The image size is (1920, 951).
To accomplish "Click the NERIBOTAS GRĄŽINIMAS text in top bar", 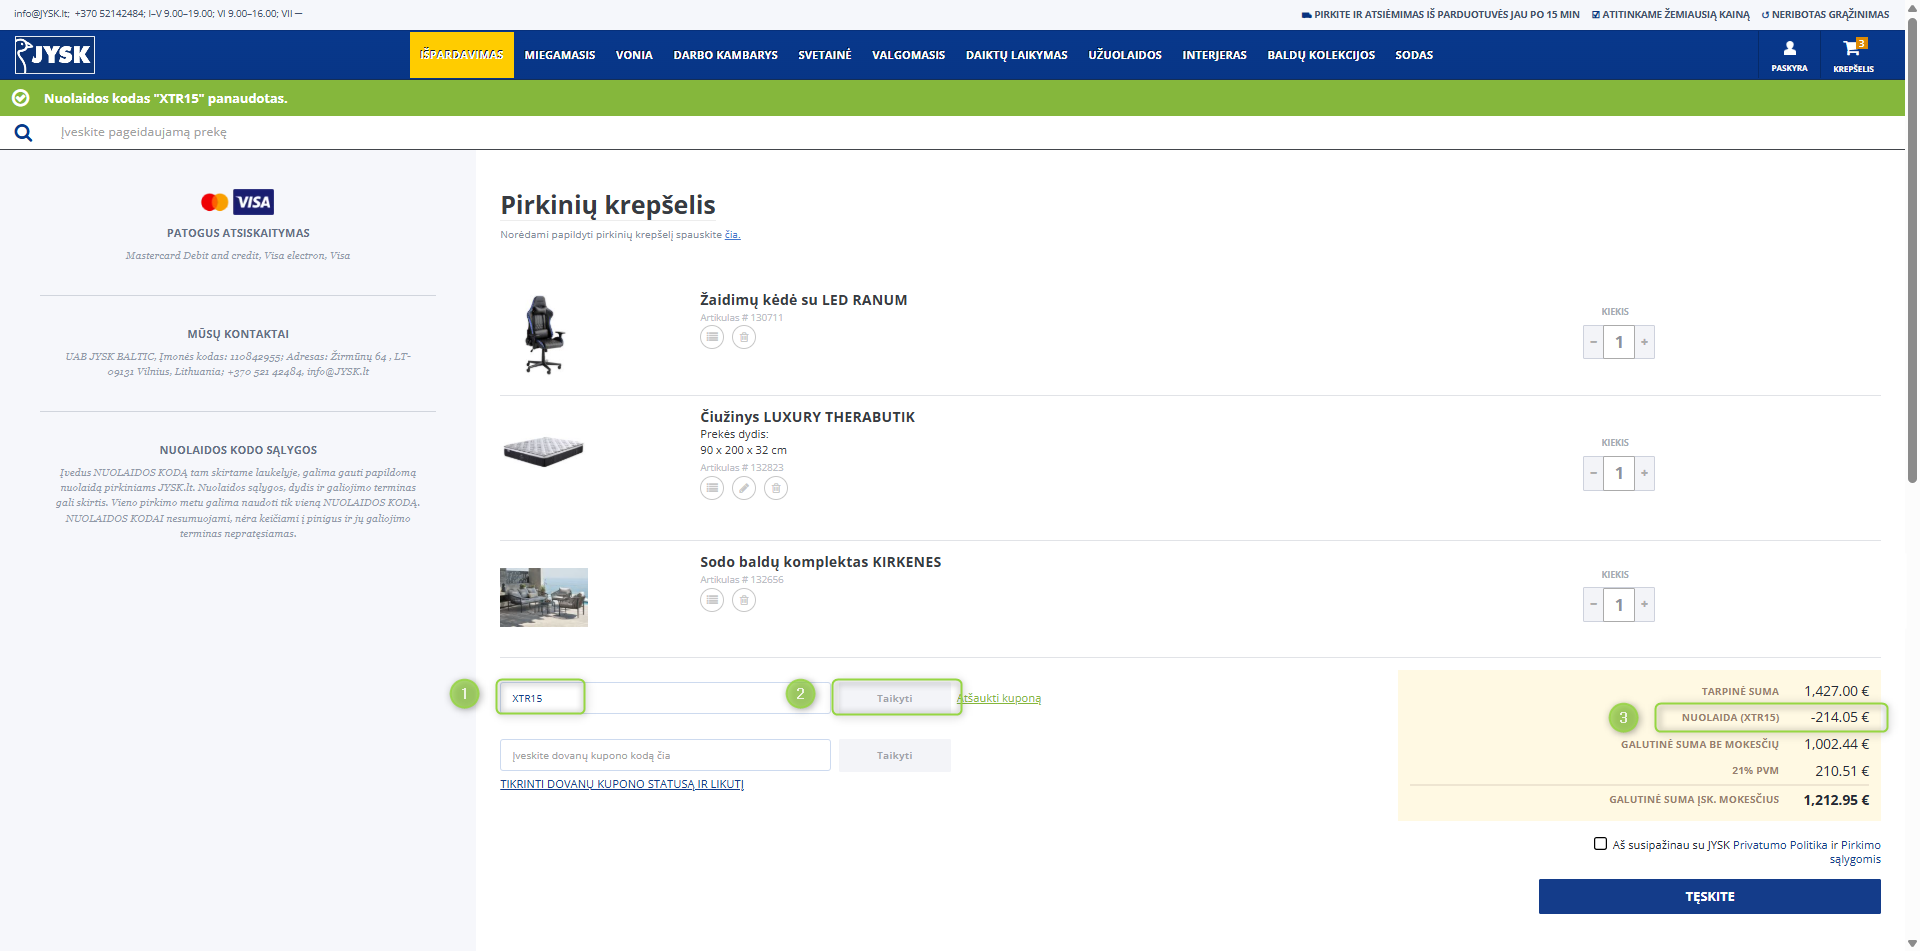I will 1825,15.
